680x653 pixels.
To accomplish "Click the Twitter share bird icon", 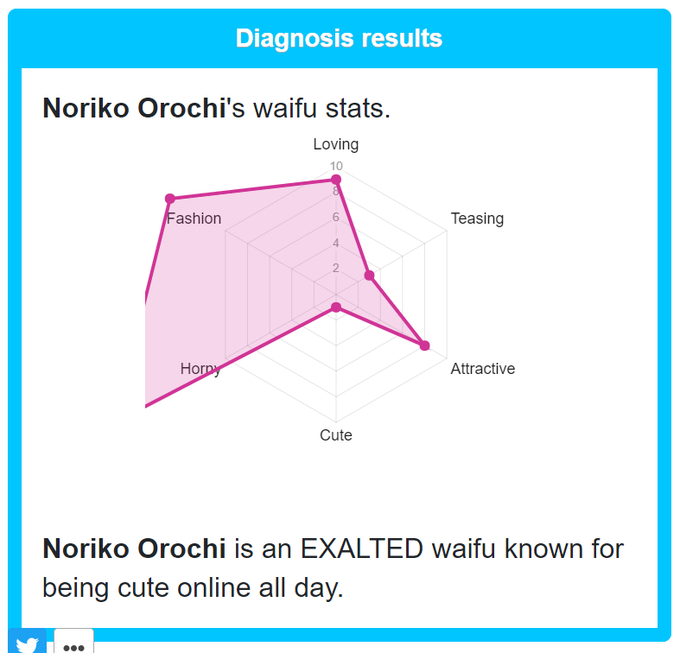I will click(27, 642).
